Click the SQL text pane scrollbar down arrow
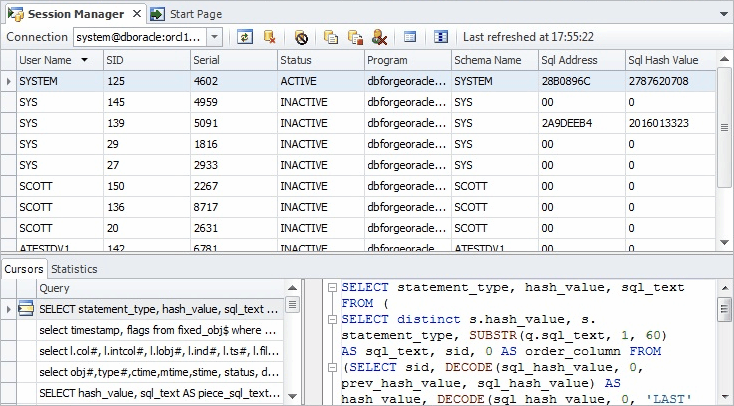 click(724, 396)
